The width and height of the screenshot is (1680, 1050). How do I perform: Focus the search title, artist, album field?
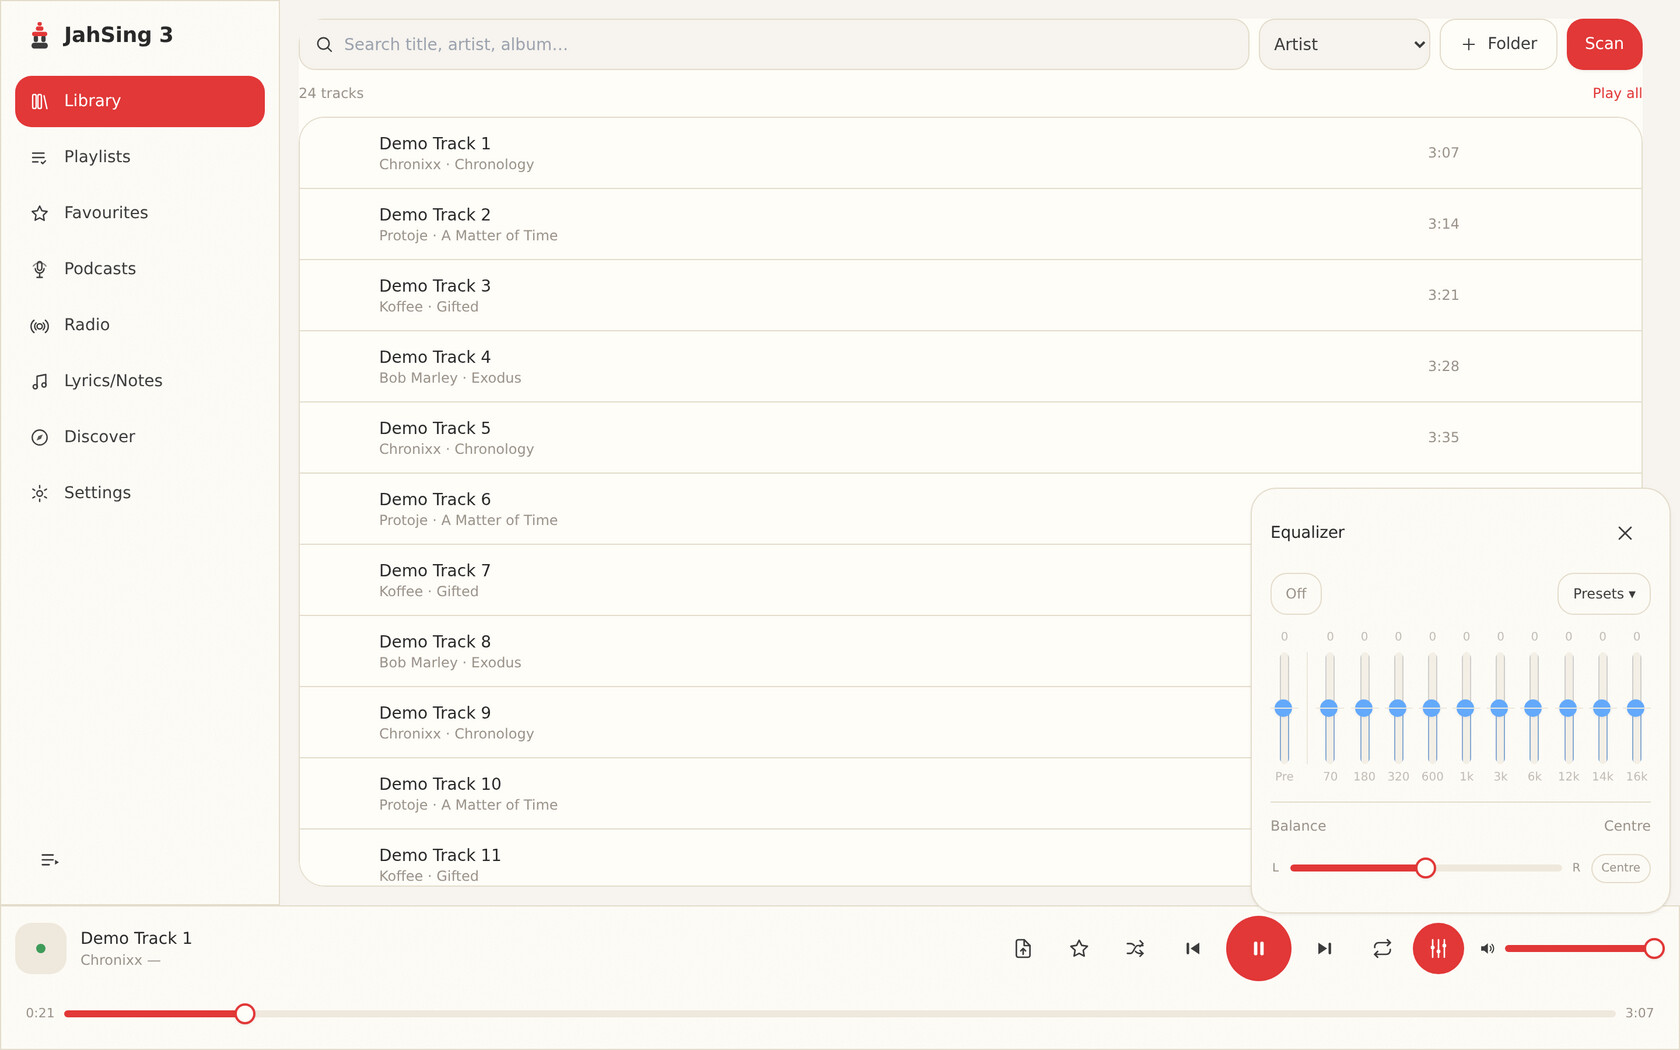pos(774,44)
